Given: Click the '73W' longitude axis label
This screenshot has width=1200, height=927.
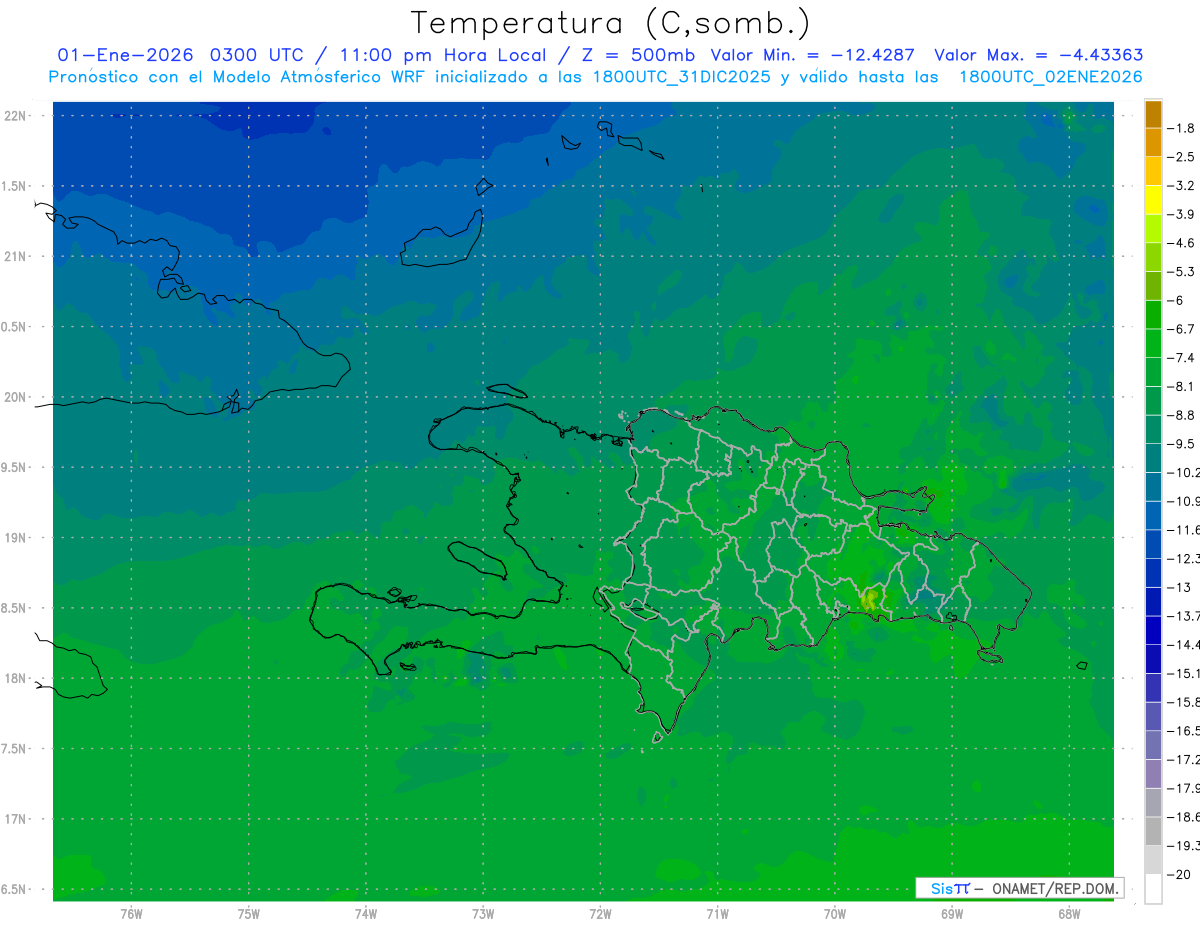Looking at the screenshot, I should pos(483,914).
